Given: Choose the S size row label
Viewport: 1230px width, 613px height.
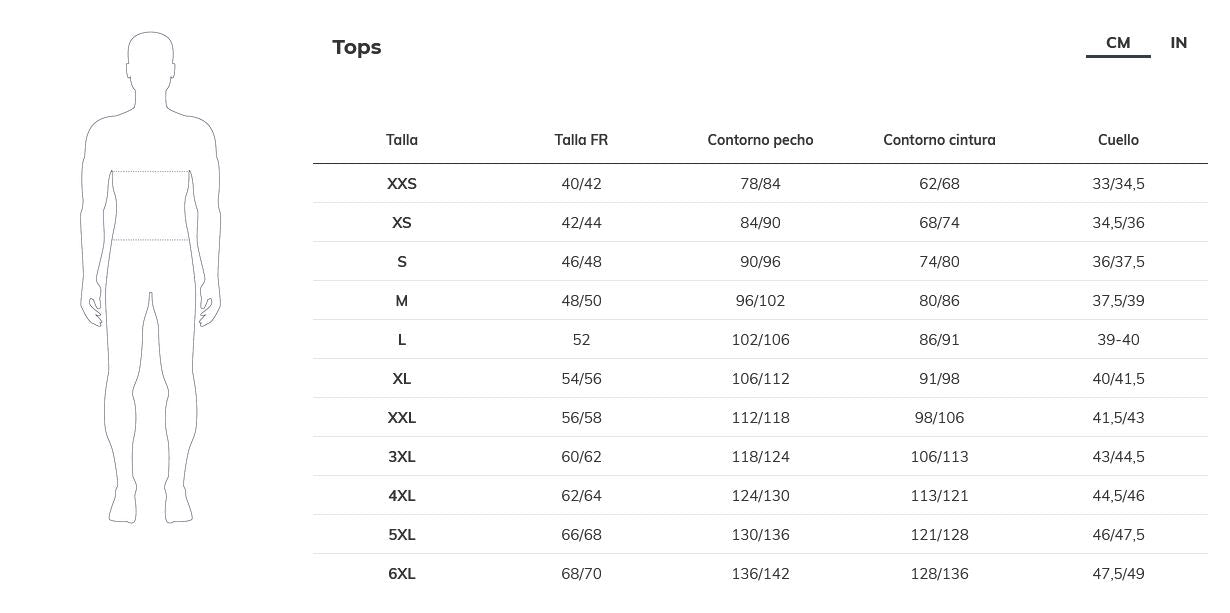Looking at the screenshot, I should [x=402, y=262].
